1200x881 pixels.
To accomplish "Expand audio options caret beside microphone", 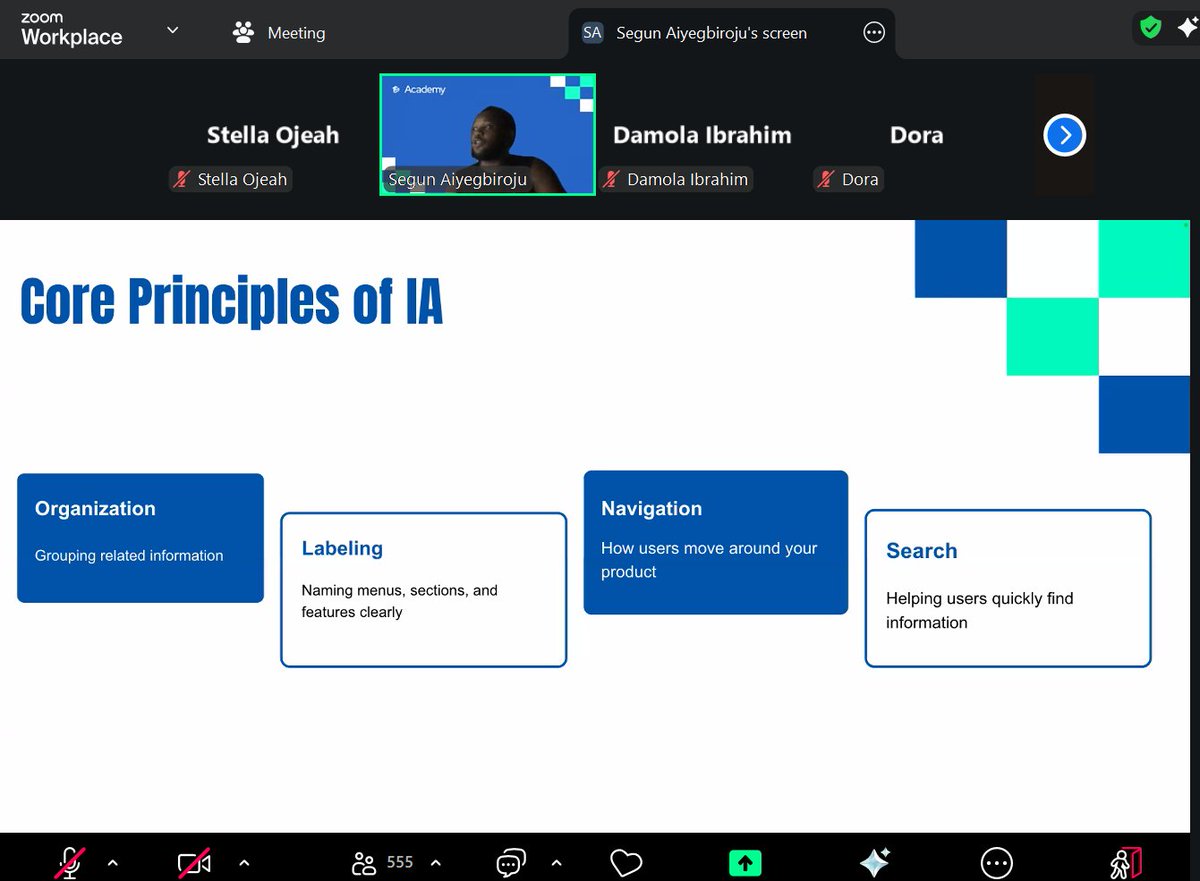I will click(112, 862).
